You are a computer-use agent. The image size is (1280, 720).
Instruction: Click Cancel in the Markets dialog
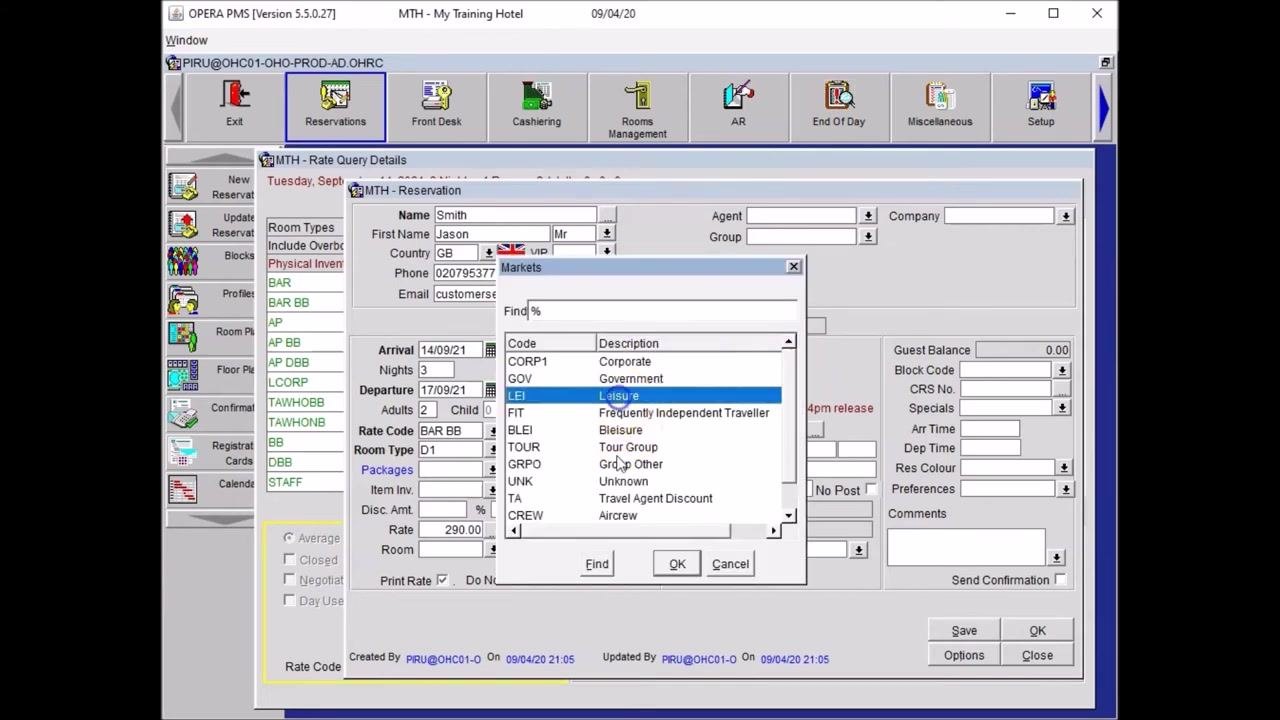click(x=730, y=564)
